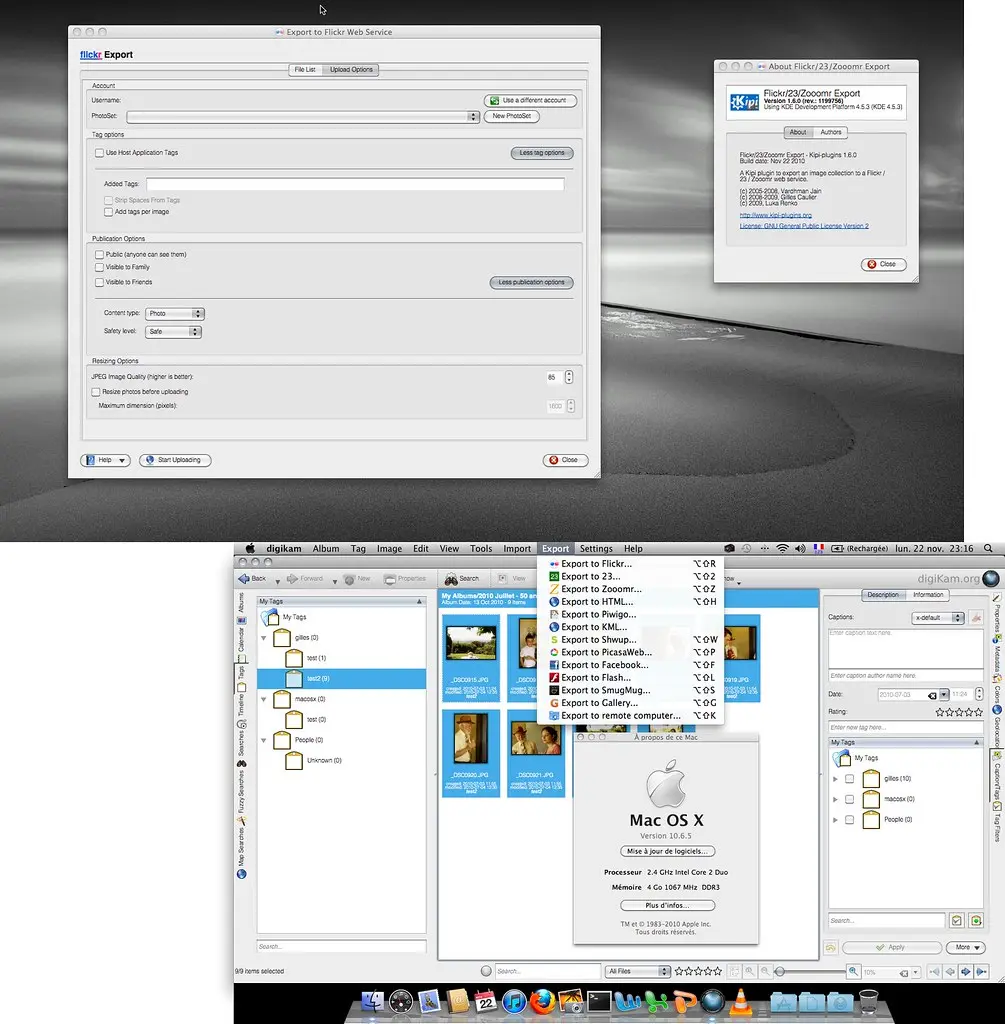Open the Albums sidebar tab

241,603
